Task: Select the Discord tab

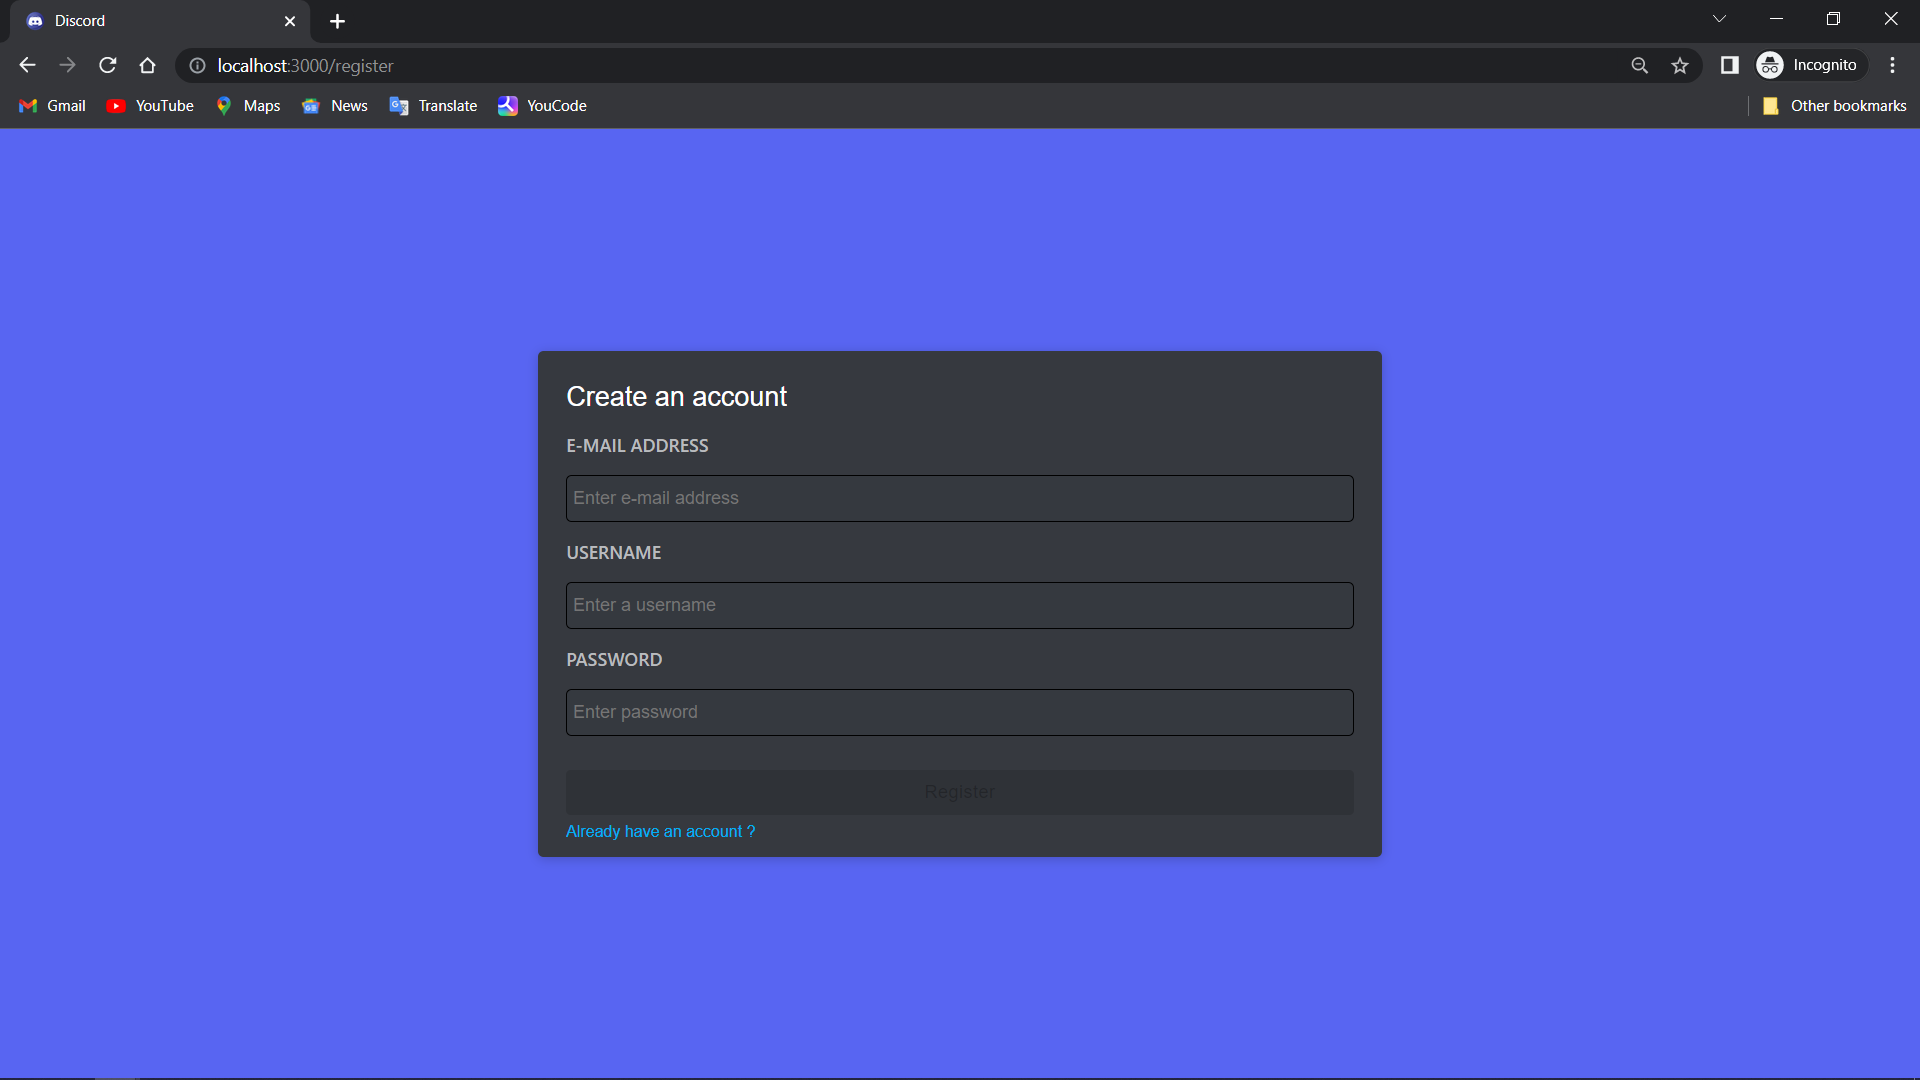Action: point(150,21)
